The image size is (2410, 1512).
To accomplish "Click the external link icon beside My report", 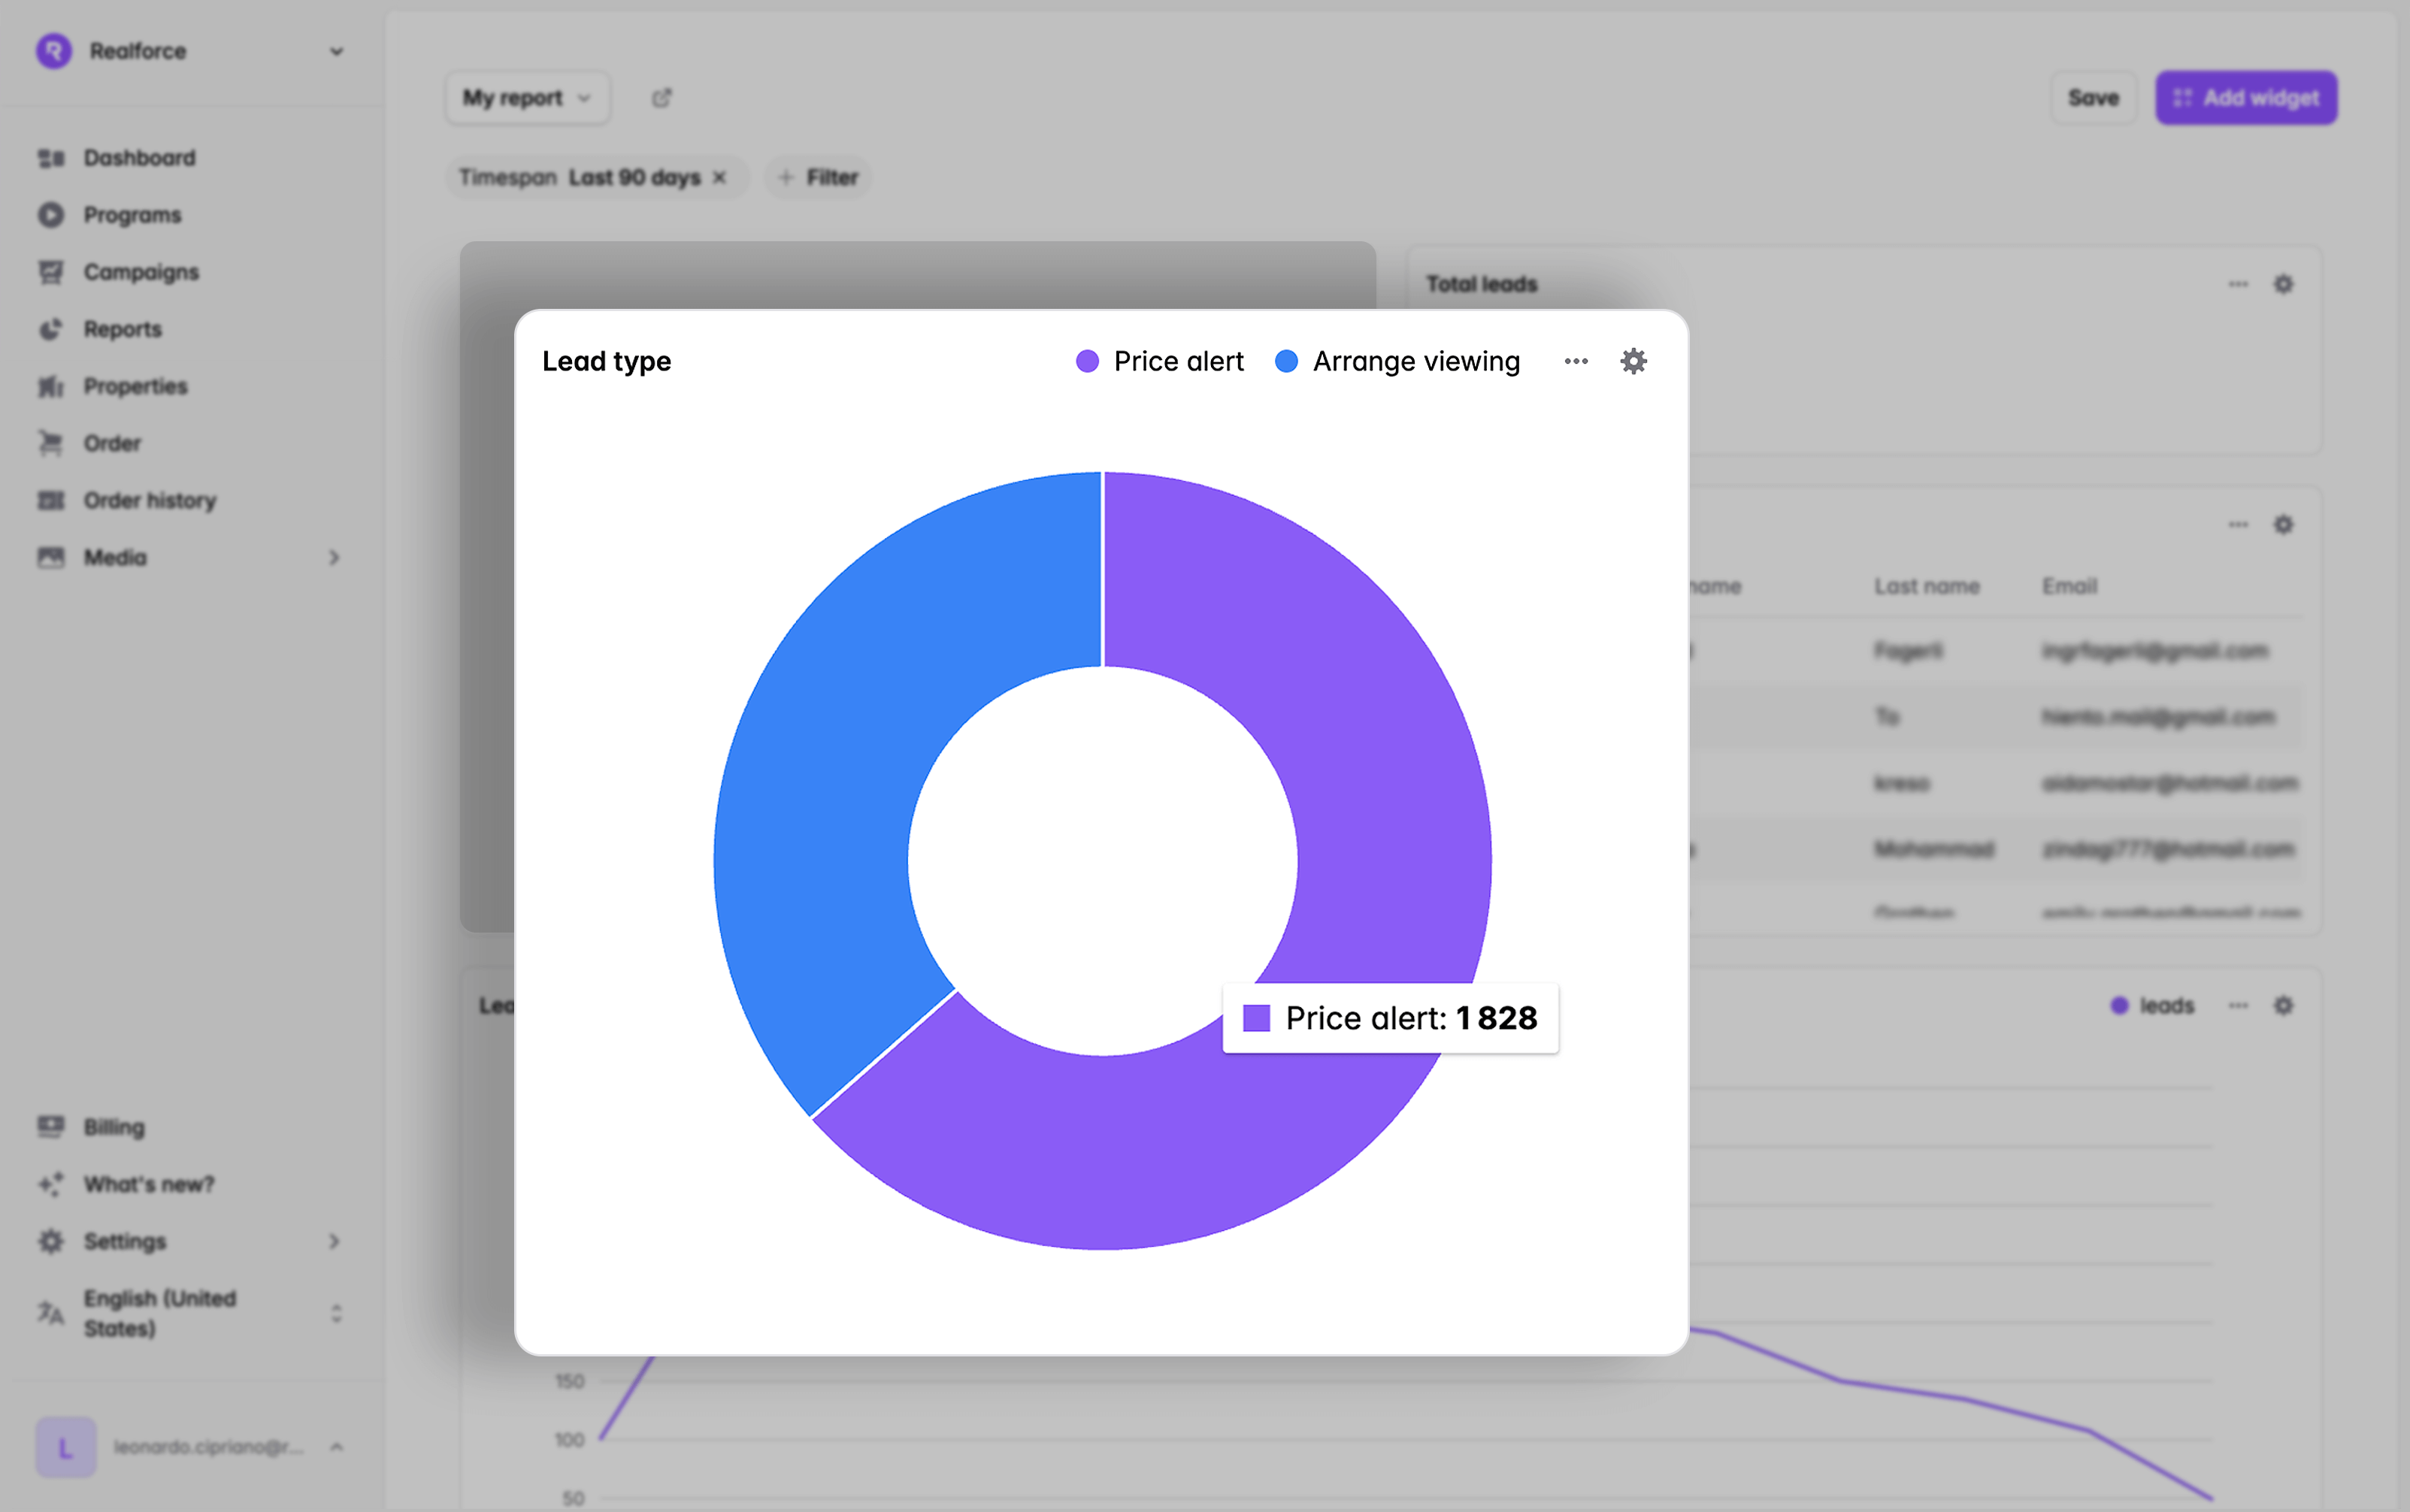I will point(662,98).
